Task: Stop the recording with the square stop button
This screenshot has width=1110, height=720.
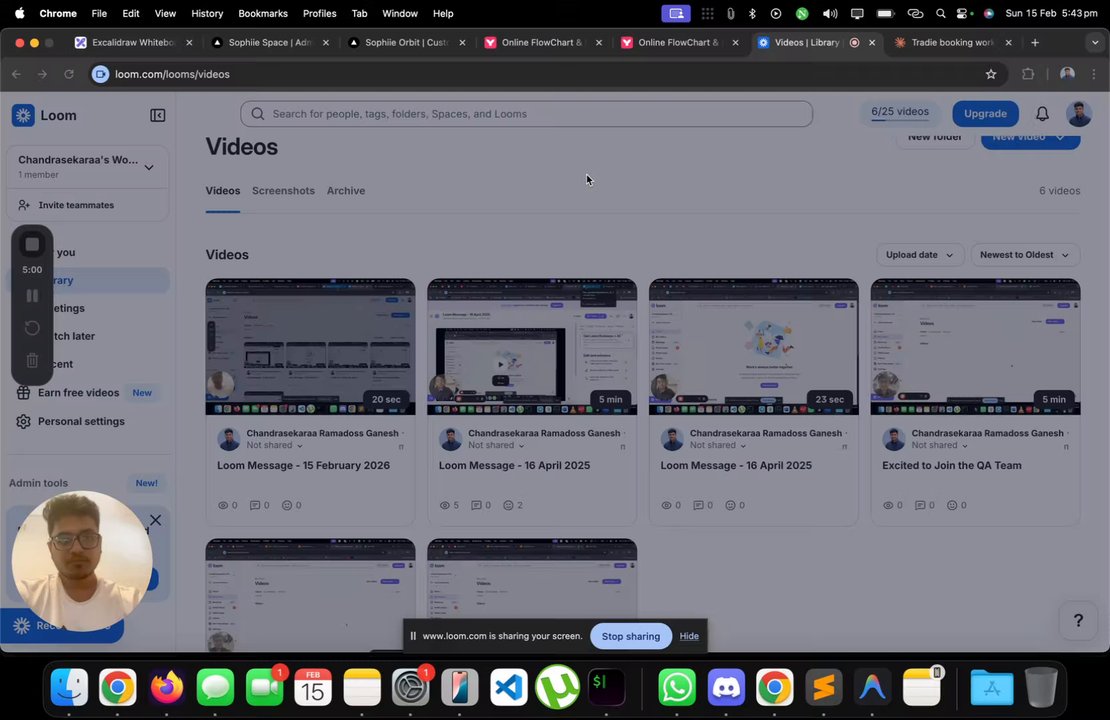Action: click(x=32, y=245)
